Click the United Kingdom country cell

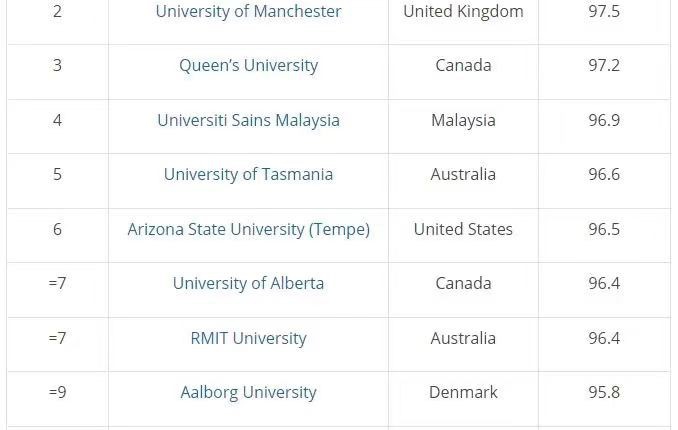pos(463,17)
